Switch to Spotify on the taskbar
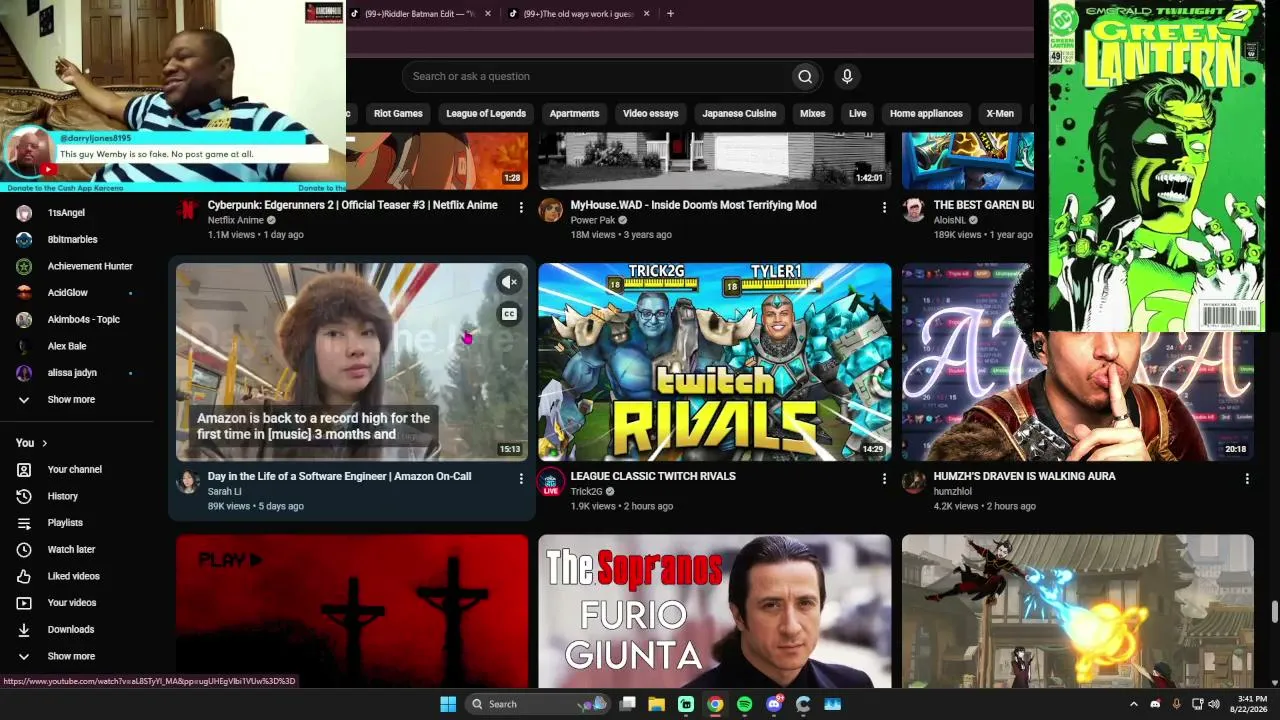 point(744,704)
